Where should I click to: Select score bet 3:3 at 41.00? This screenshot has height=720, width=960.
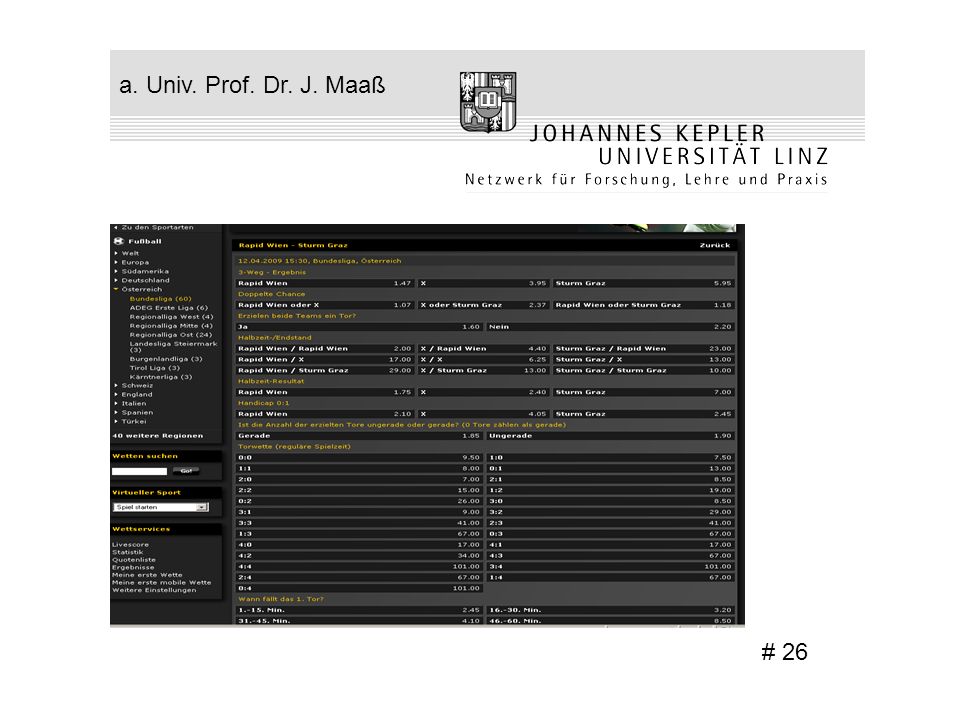click(x=359, y=523)
